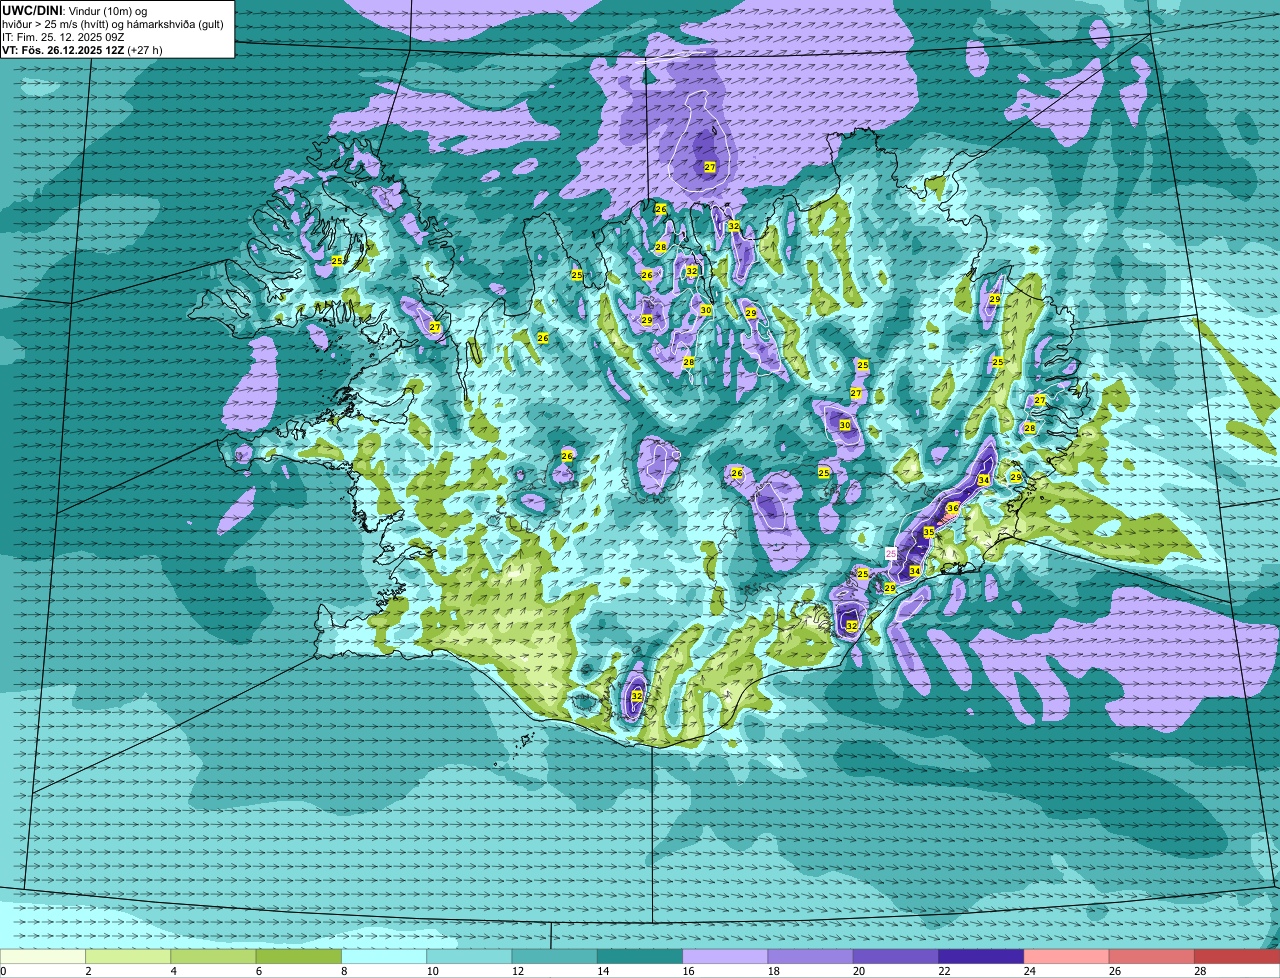Click the yellow gust label '35'
The image size is (1280, 978).
pyautogui.click(x=928, y=532)
